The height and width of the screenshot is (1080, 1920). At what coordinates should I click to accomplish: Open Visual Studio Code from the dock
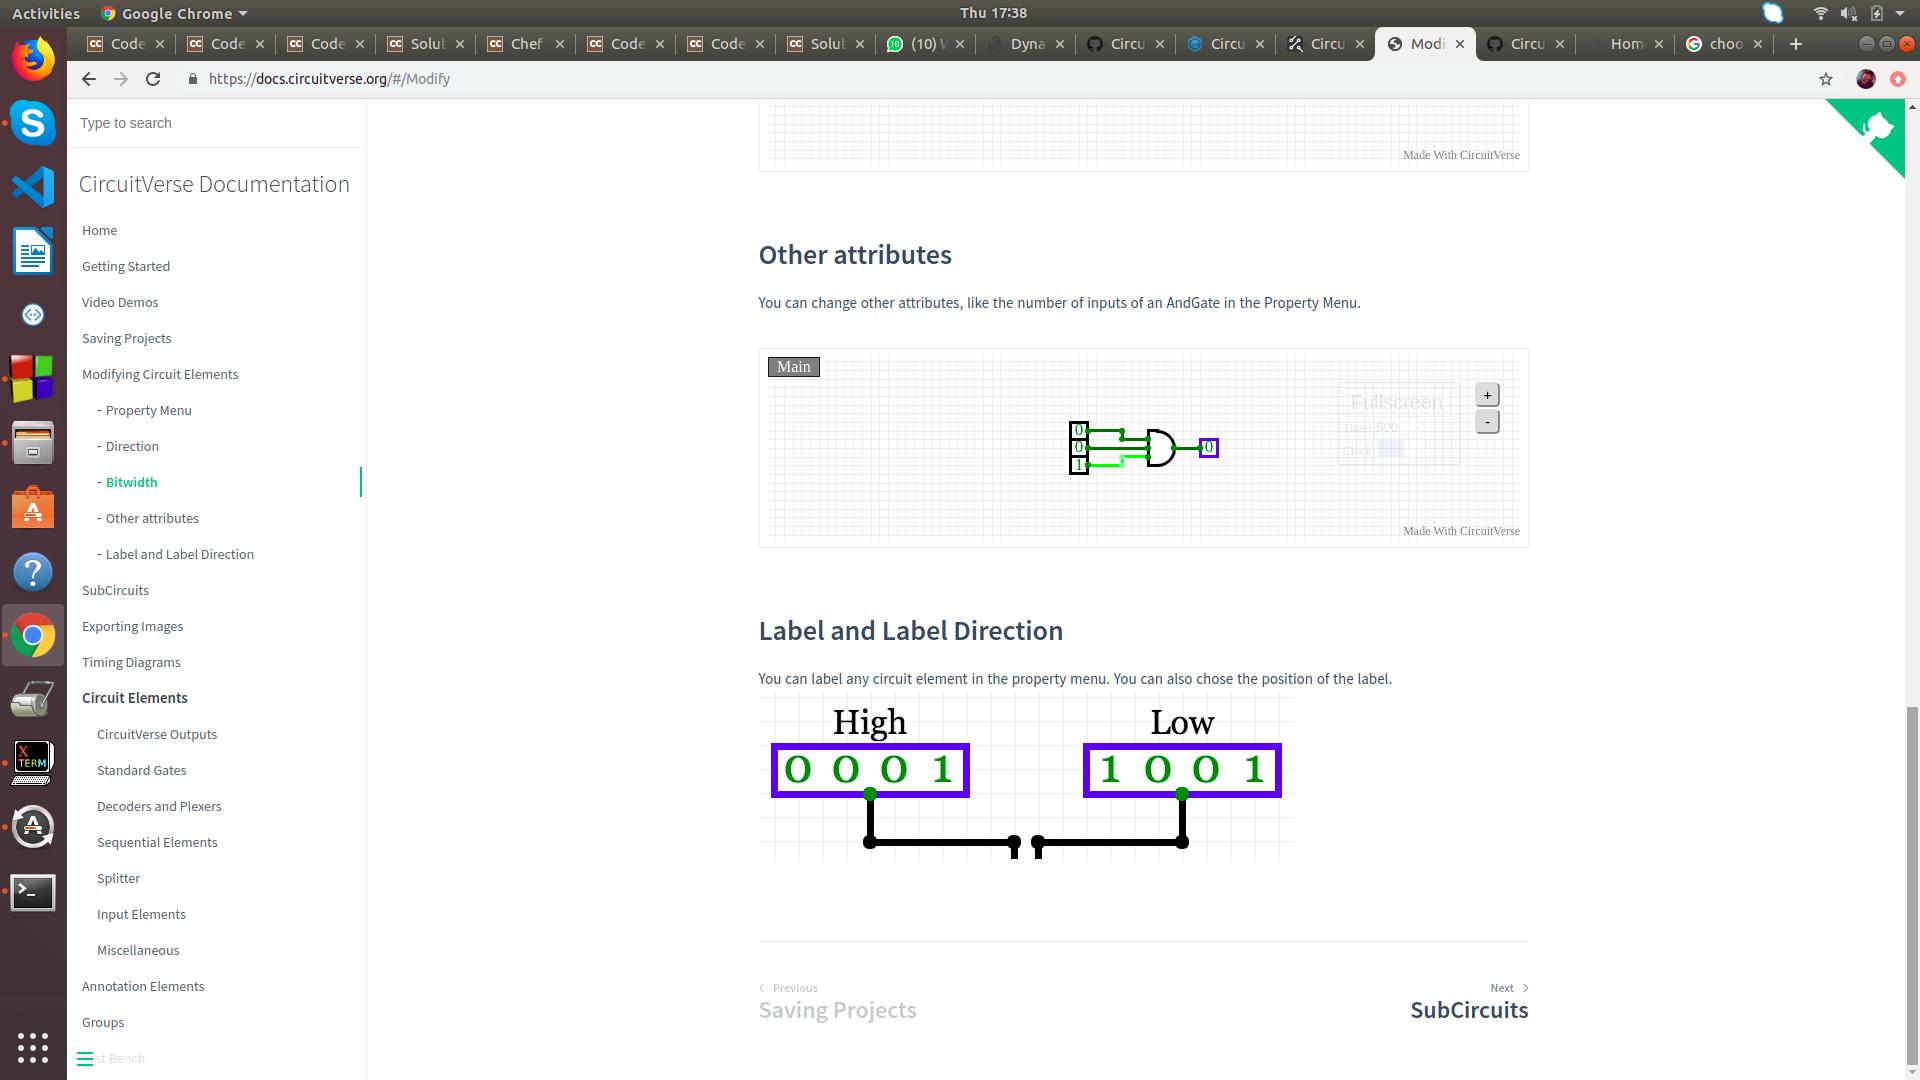coord(33,187)
